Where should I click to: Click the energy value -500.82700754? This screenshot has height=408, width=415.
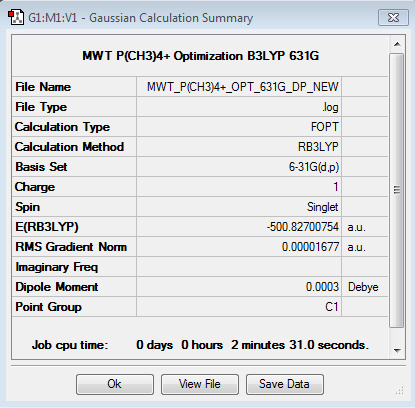pos(303,227)
